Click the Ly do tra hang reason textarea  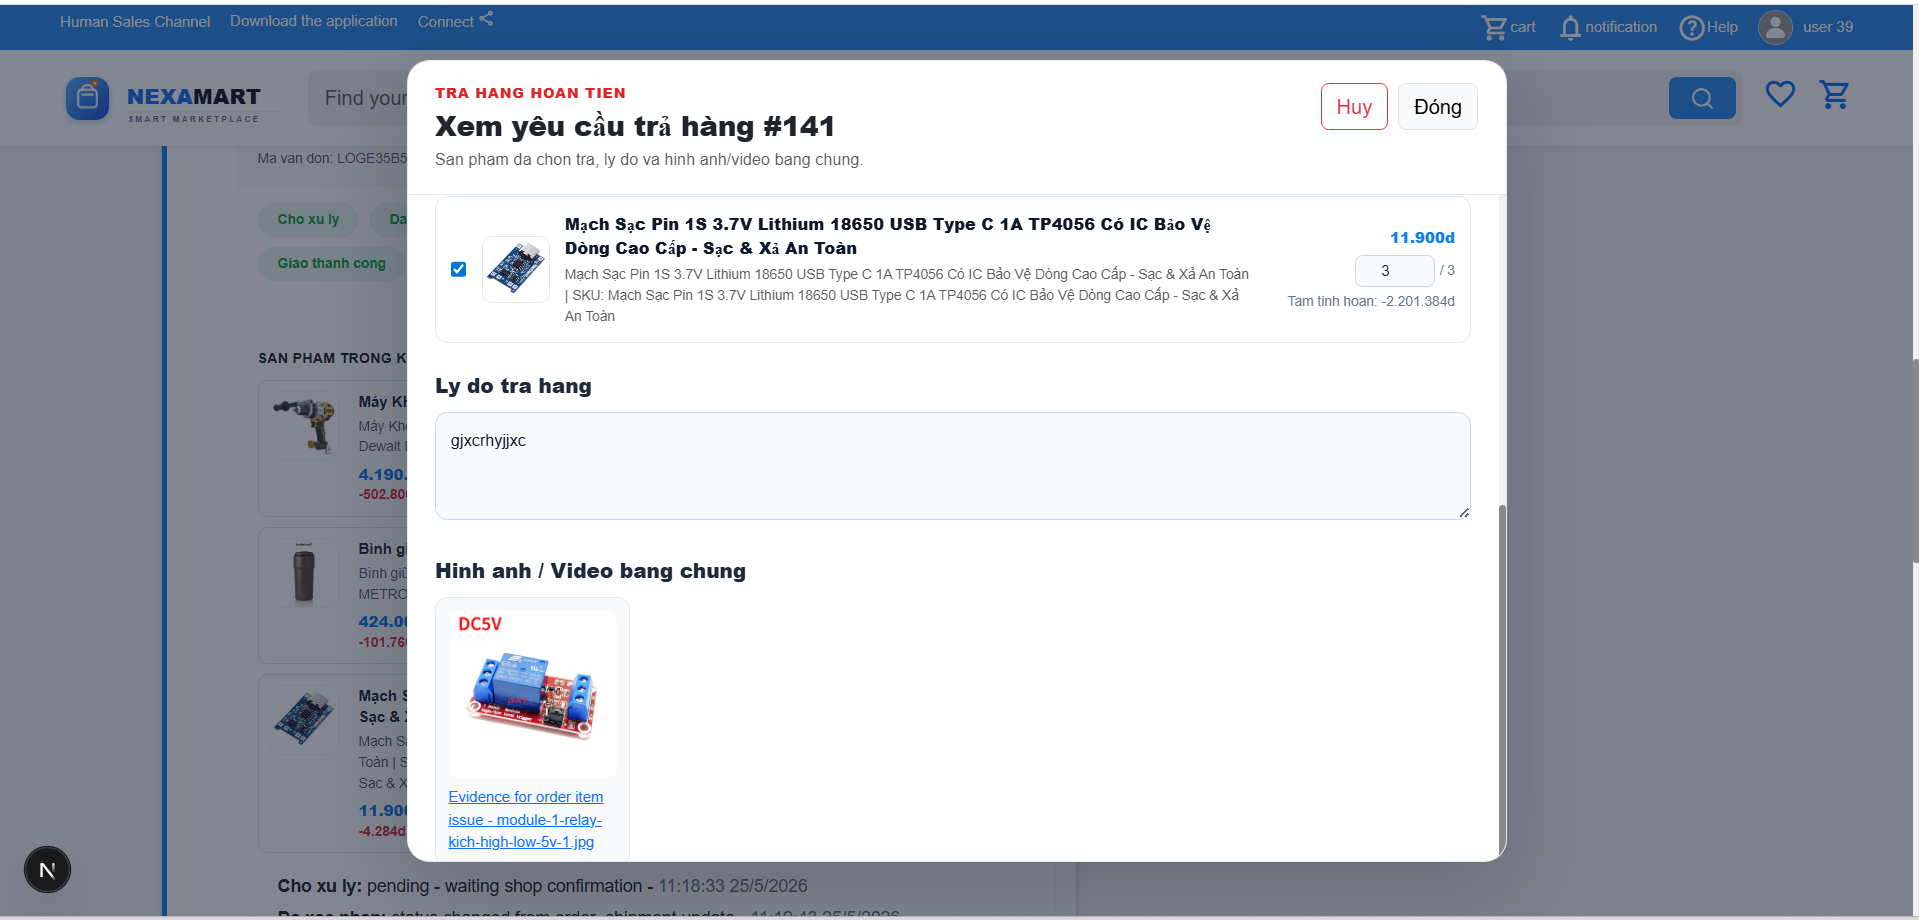tap(953, 466)
